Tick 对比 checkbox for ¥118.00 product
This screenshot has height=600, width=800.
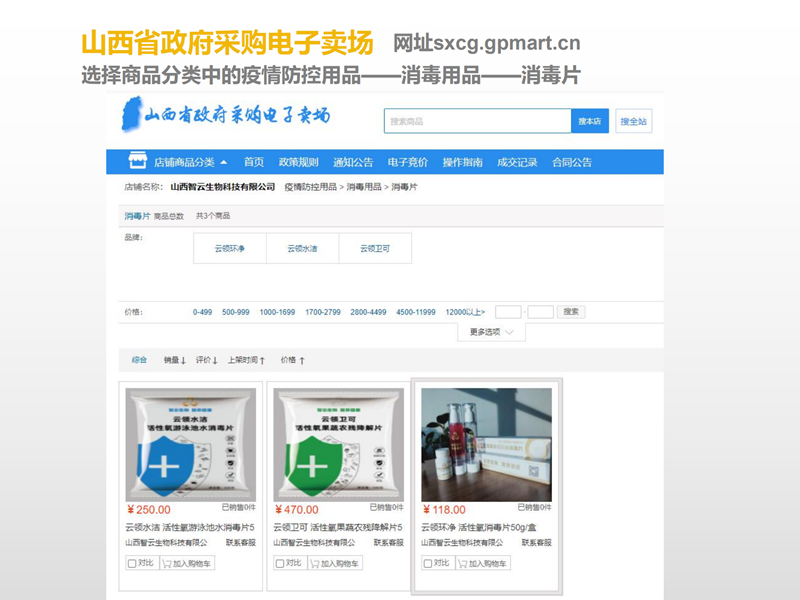(427, 563)
